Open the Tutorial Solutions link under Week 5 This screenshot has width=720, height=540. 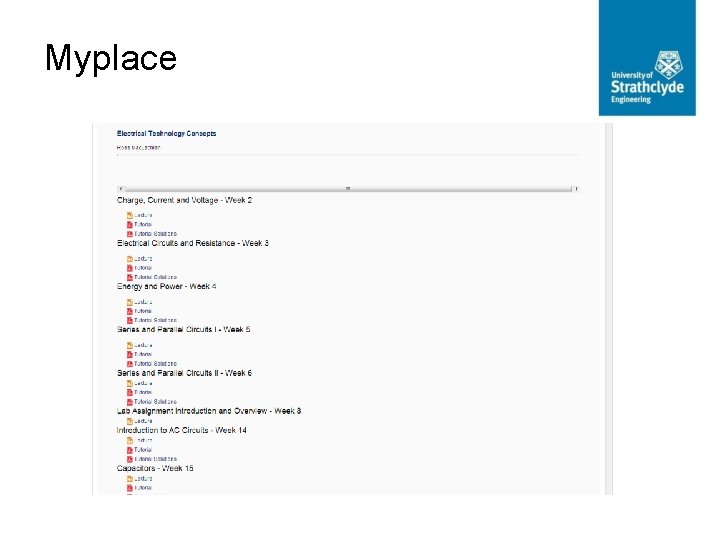coord(155,364)
